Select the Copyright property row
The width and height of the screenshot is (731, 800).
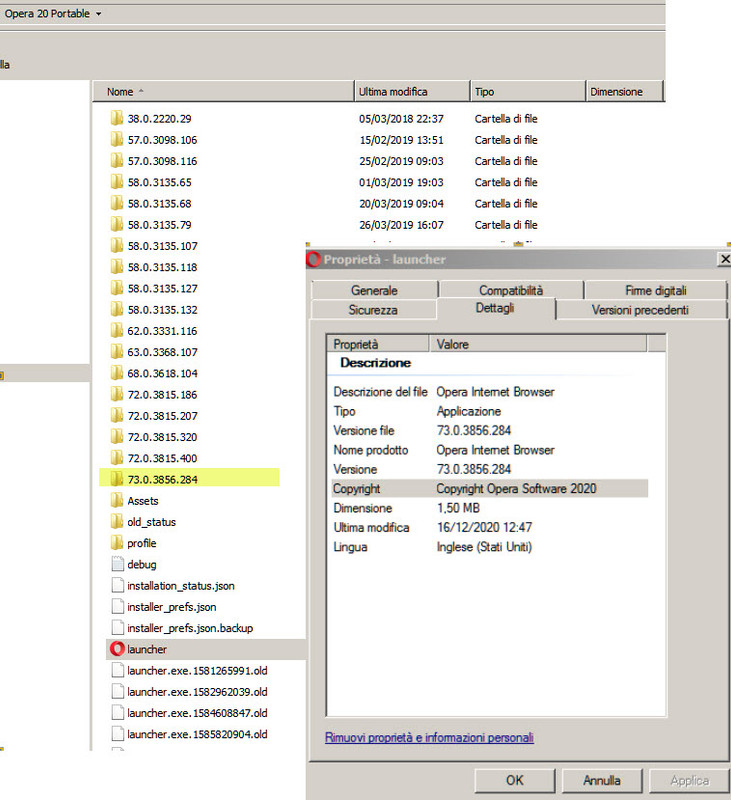coord(490,488)
